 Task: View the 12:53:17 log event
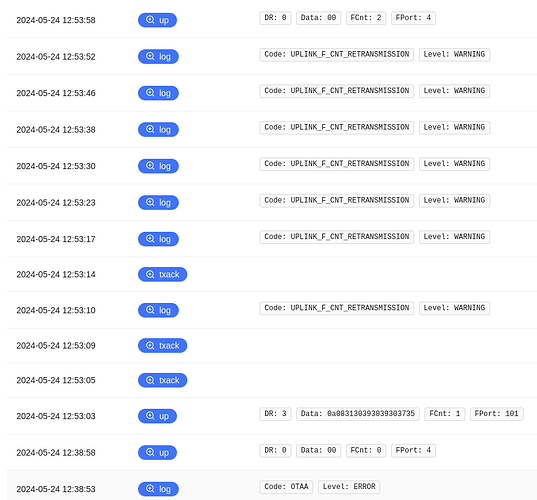tap(158, 239)
